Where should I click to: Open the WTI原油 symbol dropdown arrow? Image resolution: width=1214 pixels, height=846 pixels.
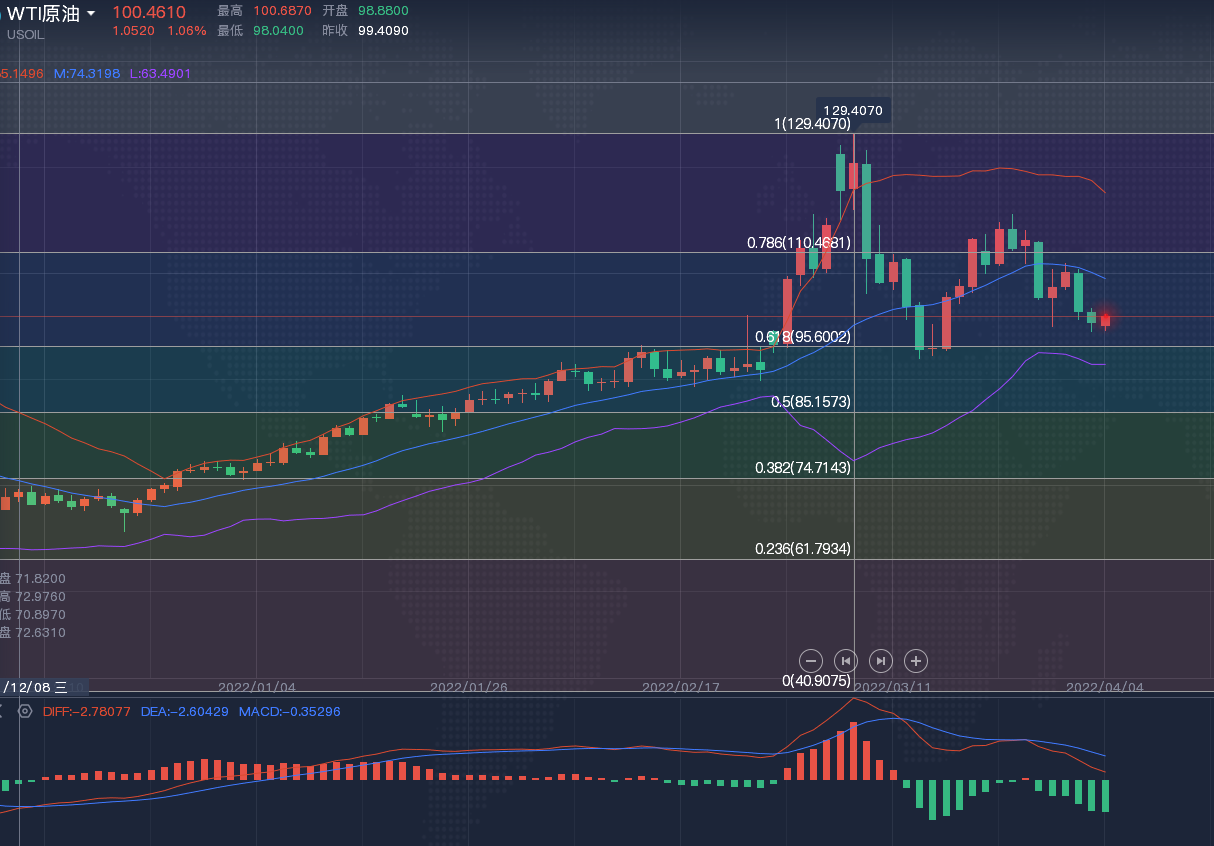click(92, 14)
